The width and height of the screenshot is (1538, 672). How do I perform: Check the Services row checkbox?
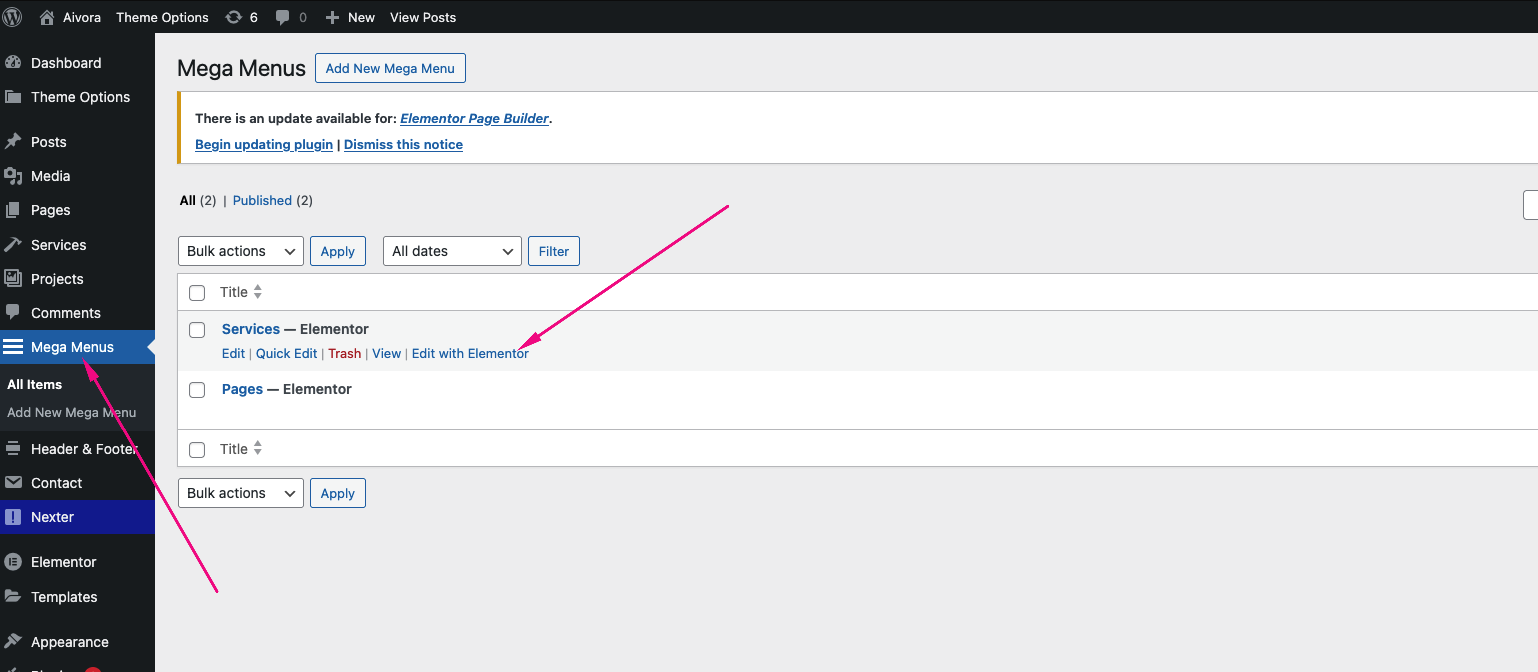pos(197,330)
